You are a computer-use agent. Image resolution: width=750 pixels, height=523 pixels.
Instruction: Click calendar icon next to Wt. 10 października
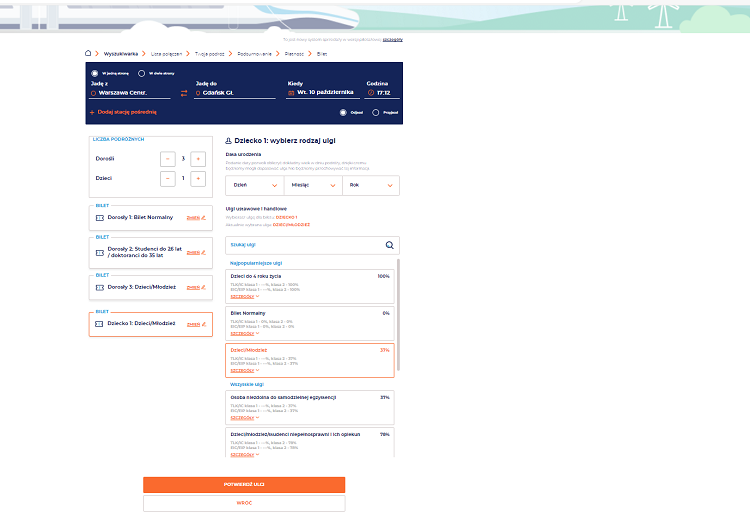(290, 93)
